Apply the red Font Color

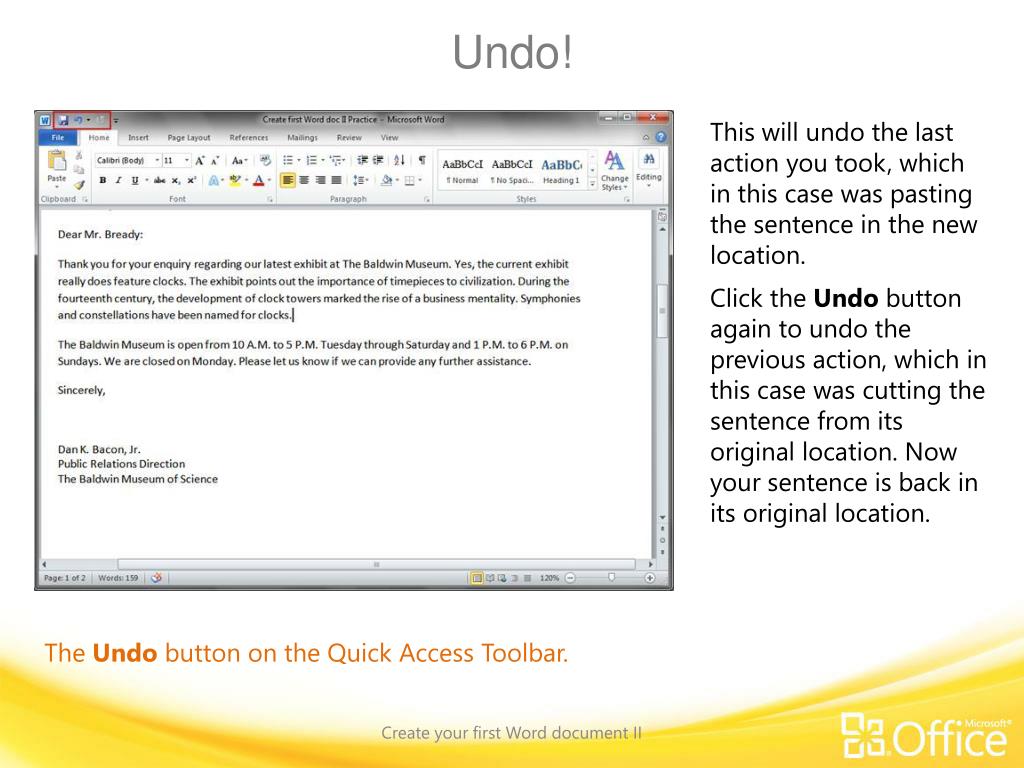259,180
